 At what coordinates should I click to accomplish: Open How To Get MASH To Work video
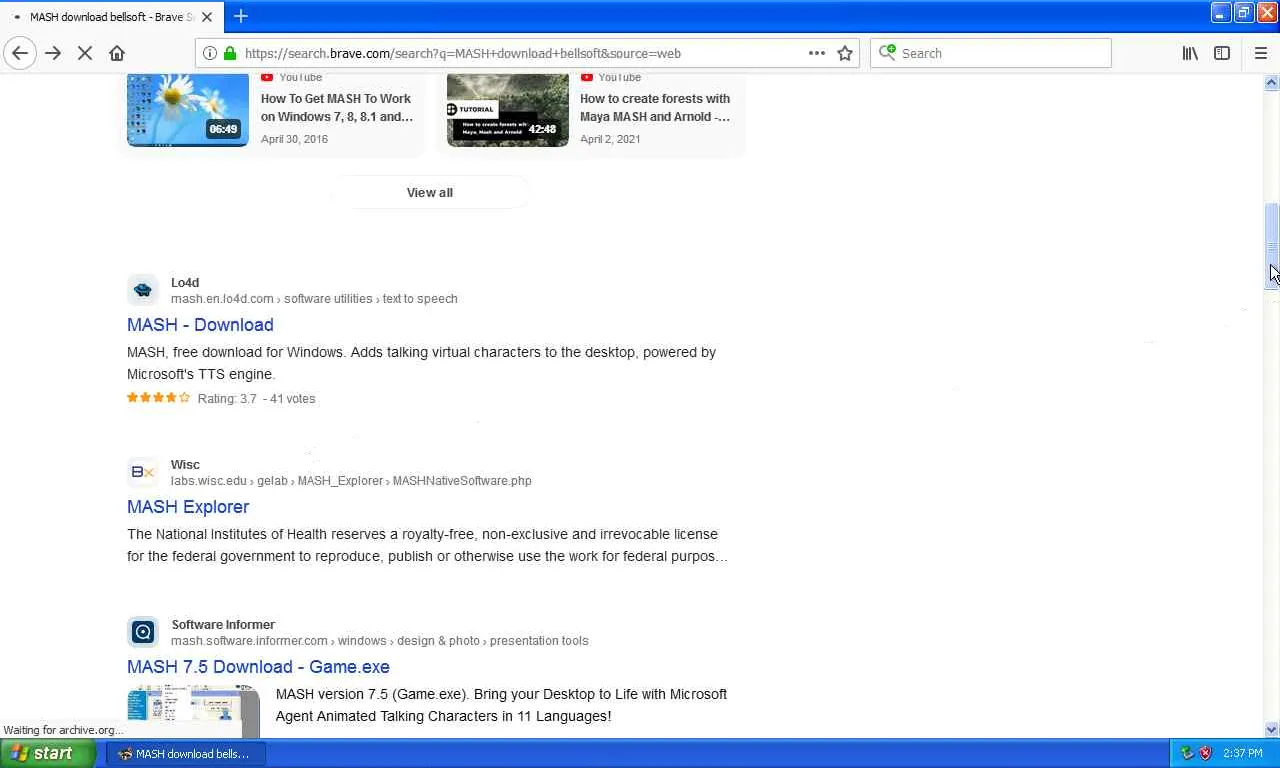337,108
